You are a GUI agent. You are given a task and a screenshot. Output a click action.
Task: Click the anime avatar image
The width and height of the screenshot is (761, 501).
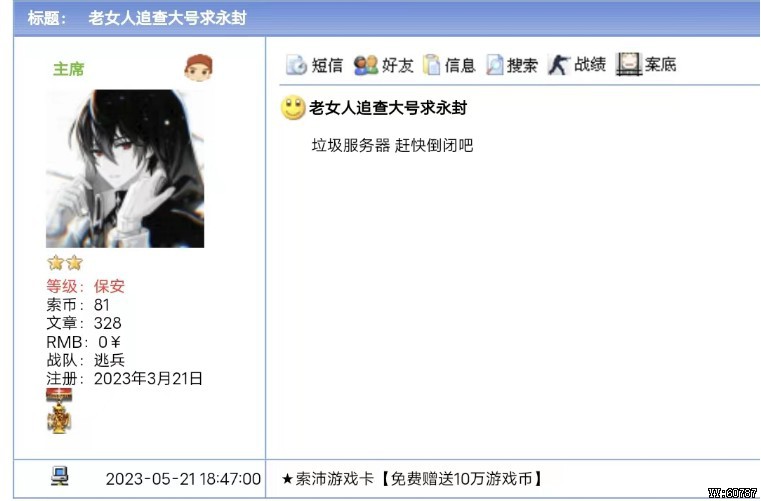point(125,168)
